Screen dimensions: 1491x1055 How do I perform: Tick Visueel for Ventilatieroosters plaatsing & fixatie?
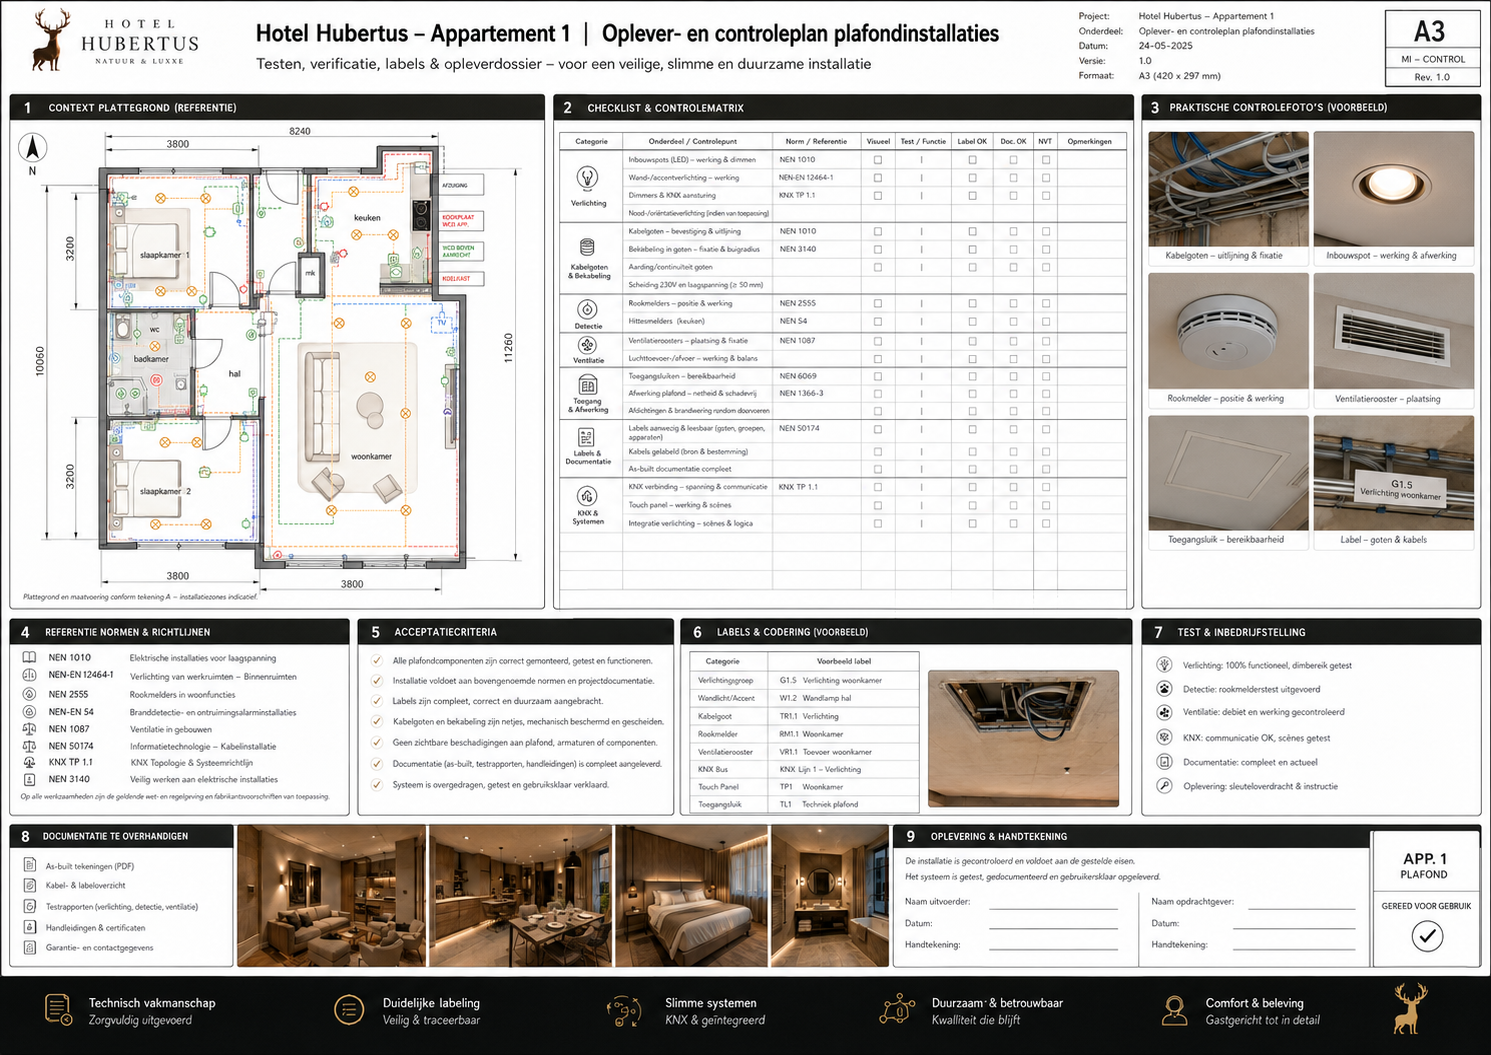(878, 341)
